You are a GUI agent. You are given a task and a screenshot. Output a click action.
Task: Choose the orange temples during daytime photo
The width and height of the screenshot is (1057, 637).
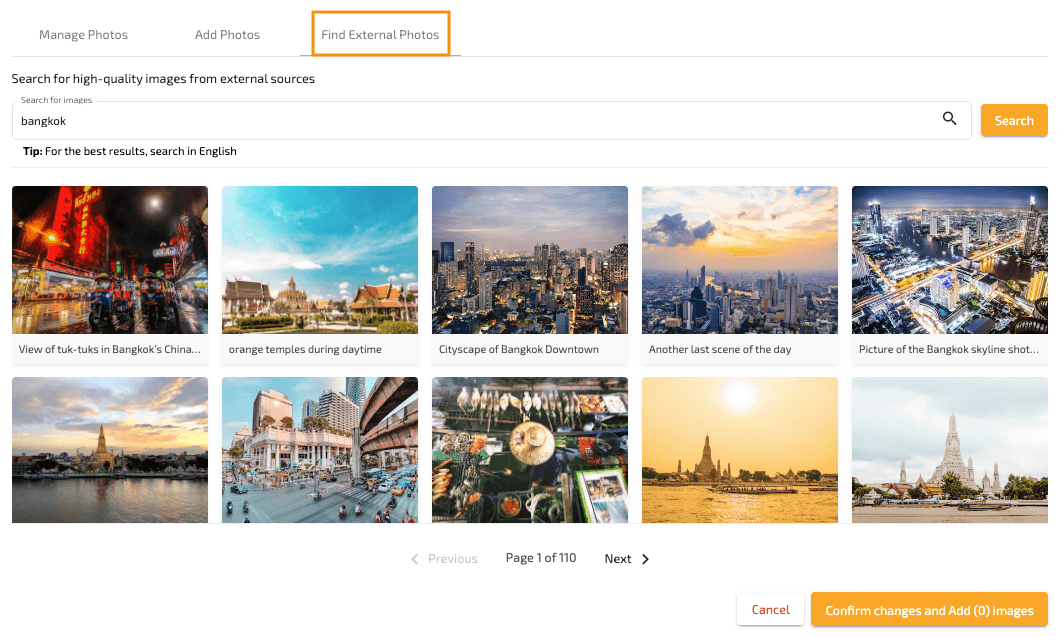[x=320, y=260]
